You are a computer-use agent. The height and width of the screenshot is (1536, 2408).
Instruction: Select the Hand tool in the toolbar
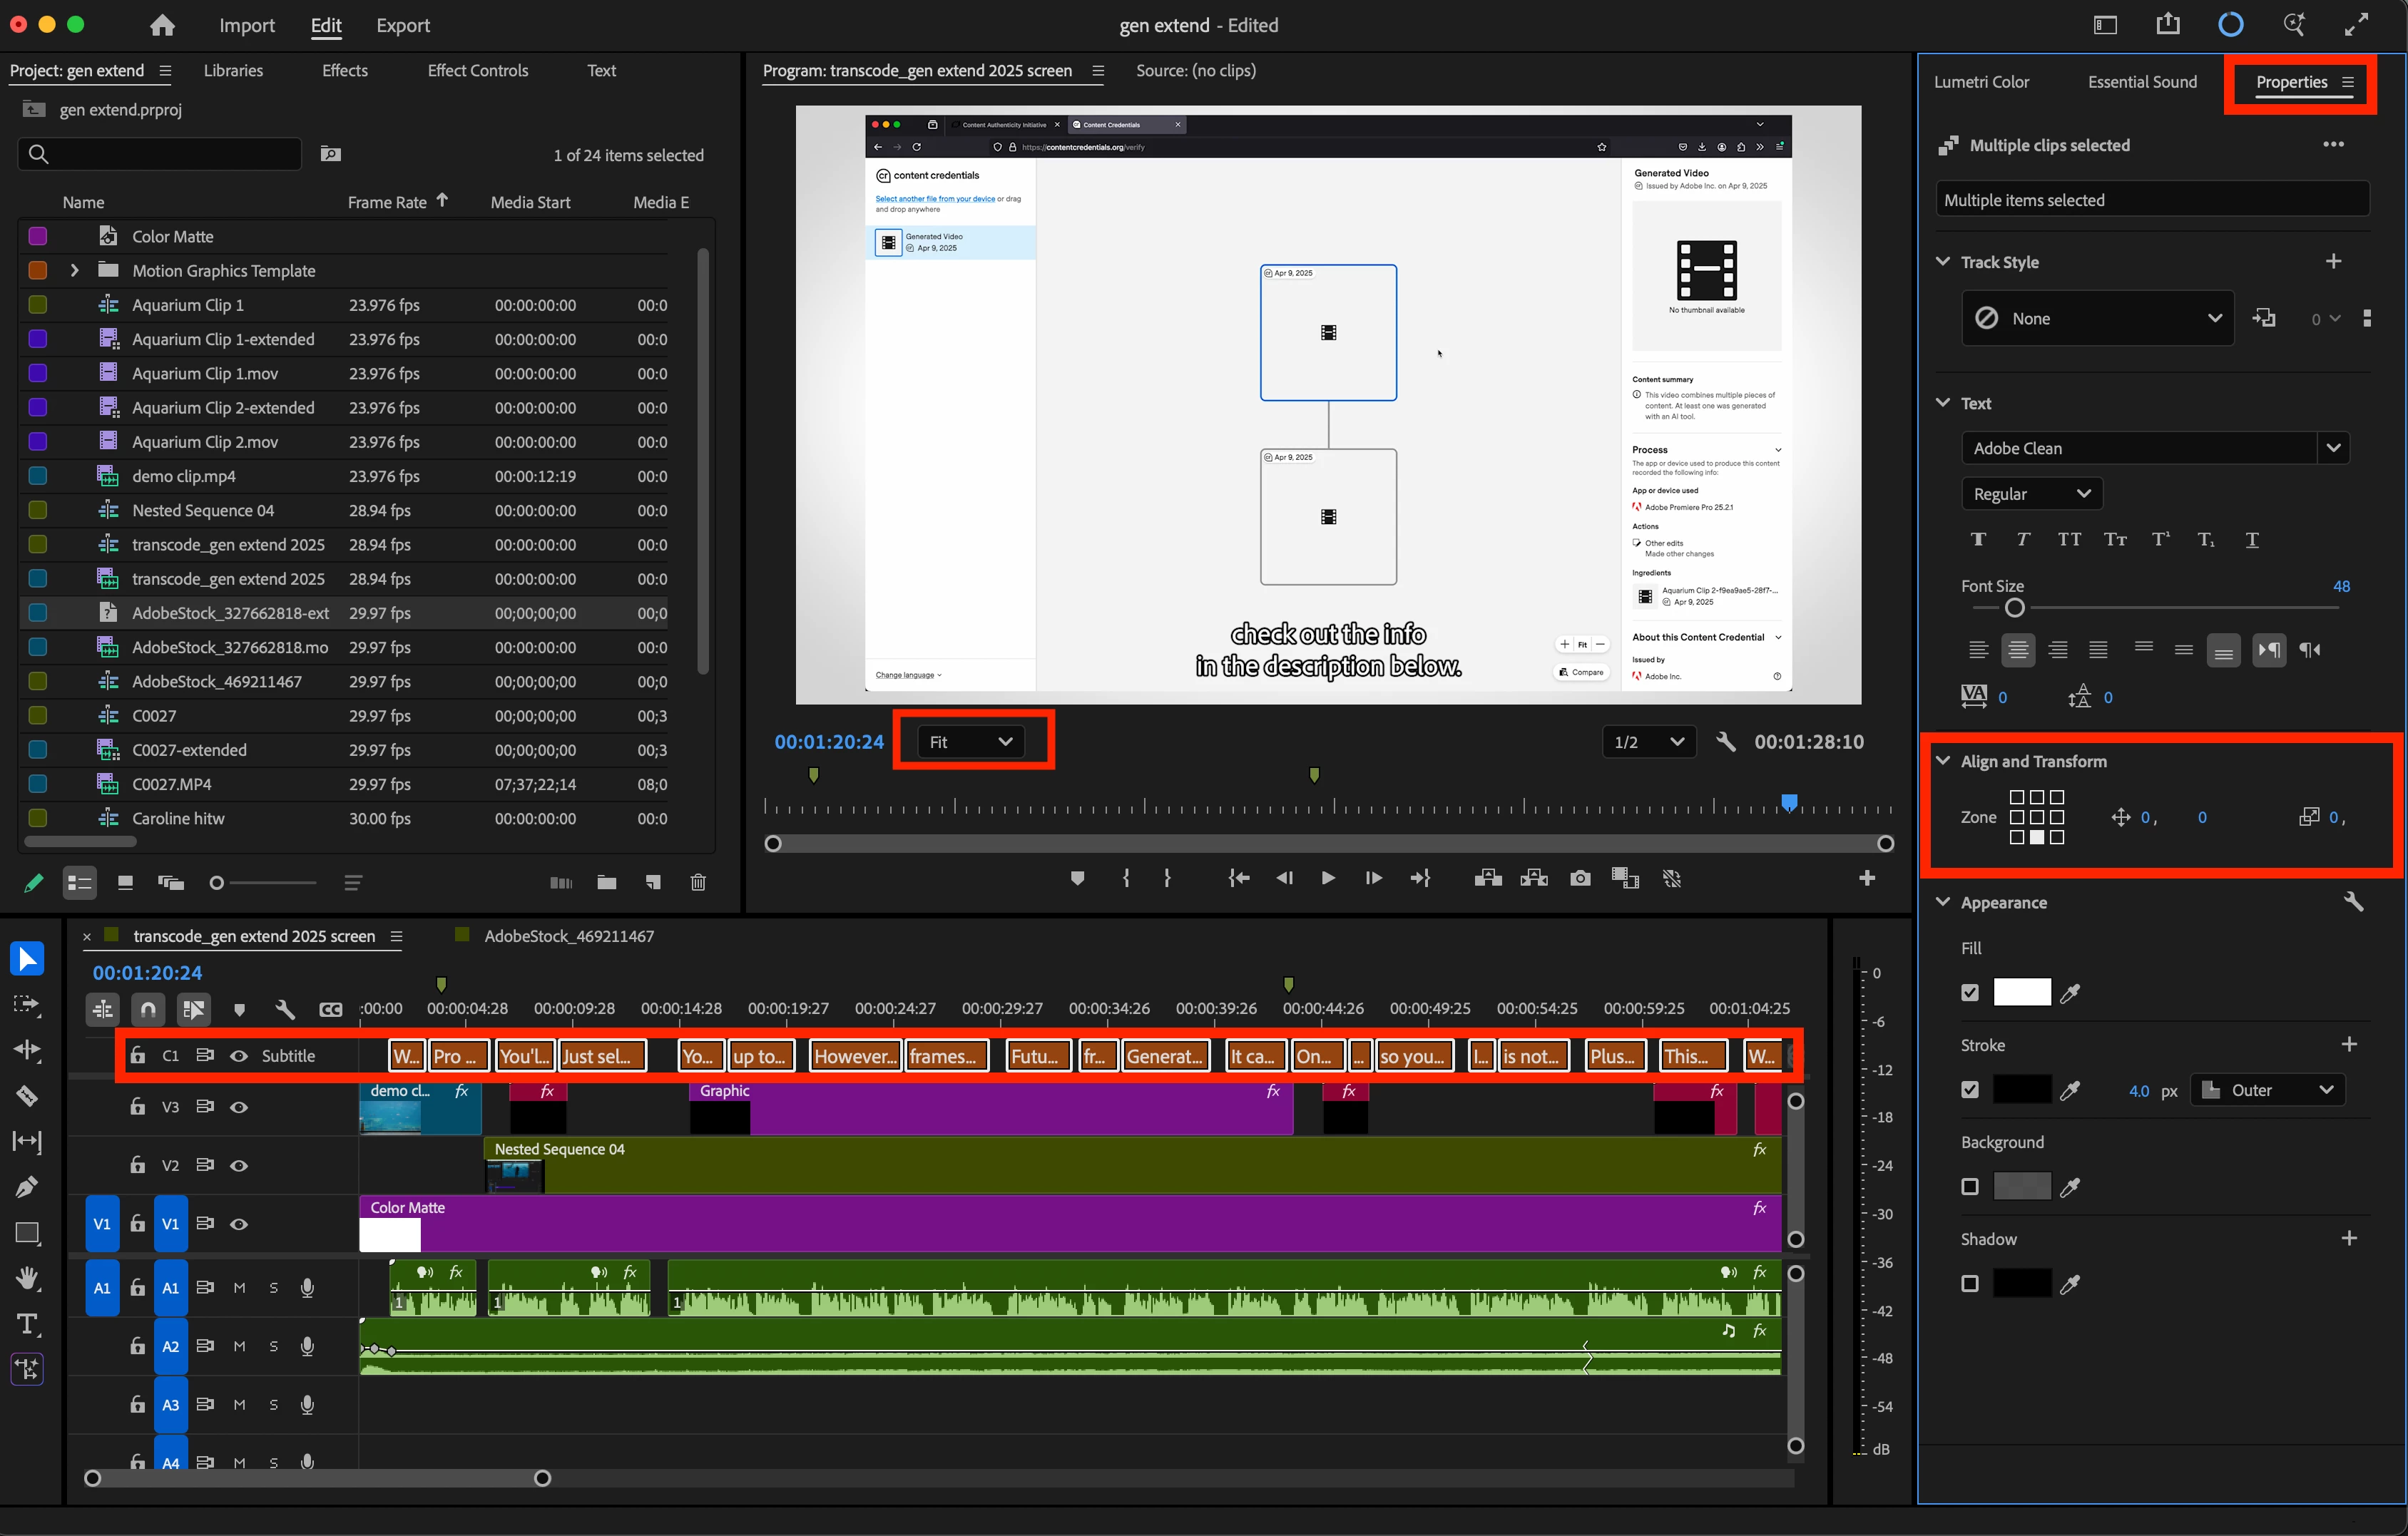tap(27, 1278)
